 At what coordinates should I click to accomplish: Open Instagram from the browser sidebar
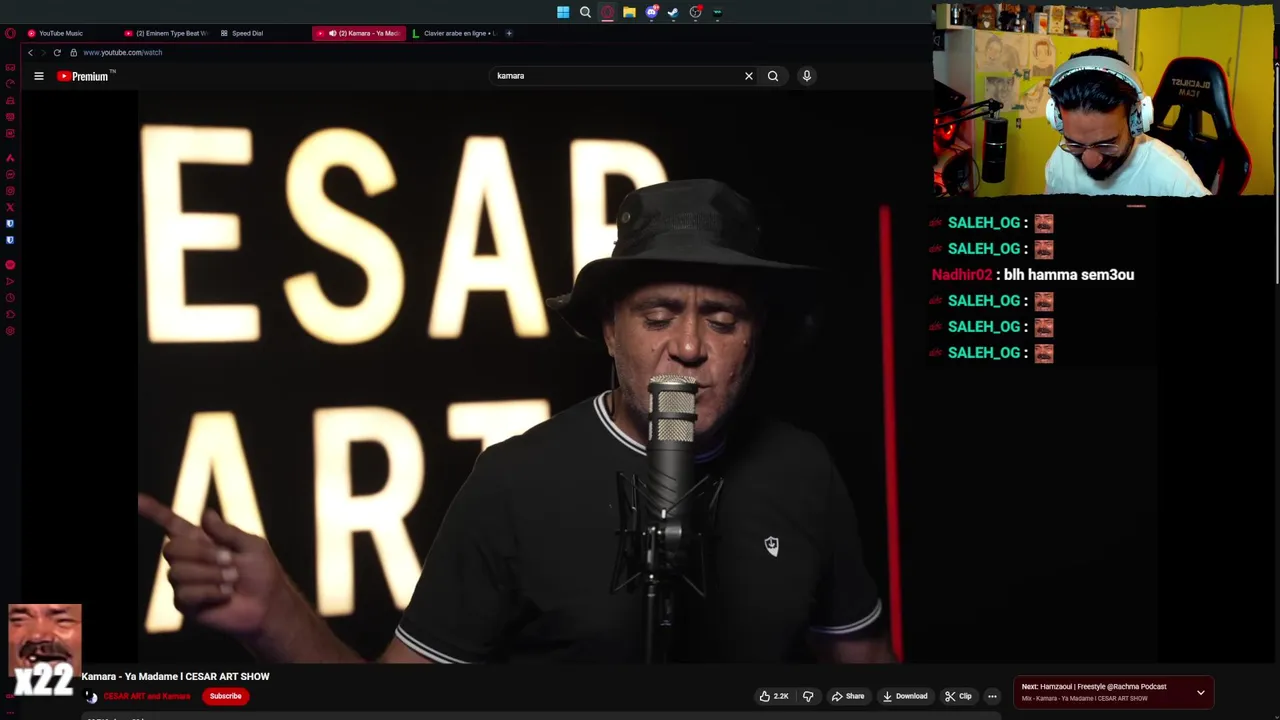(x=10, y=191)
